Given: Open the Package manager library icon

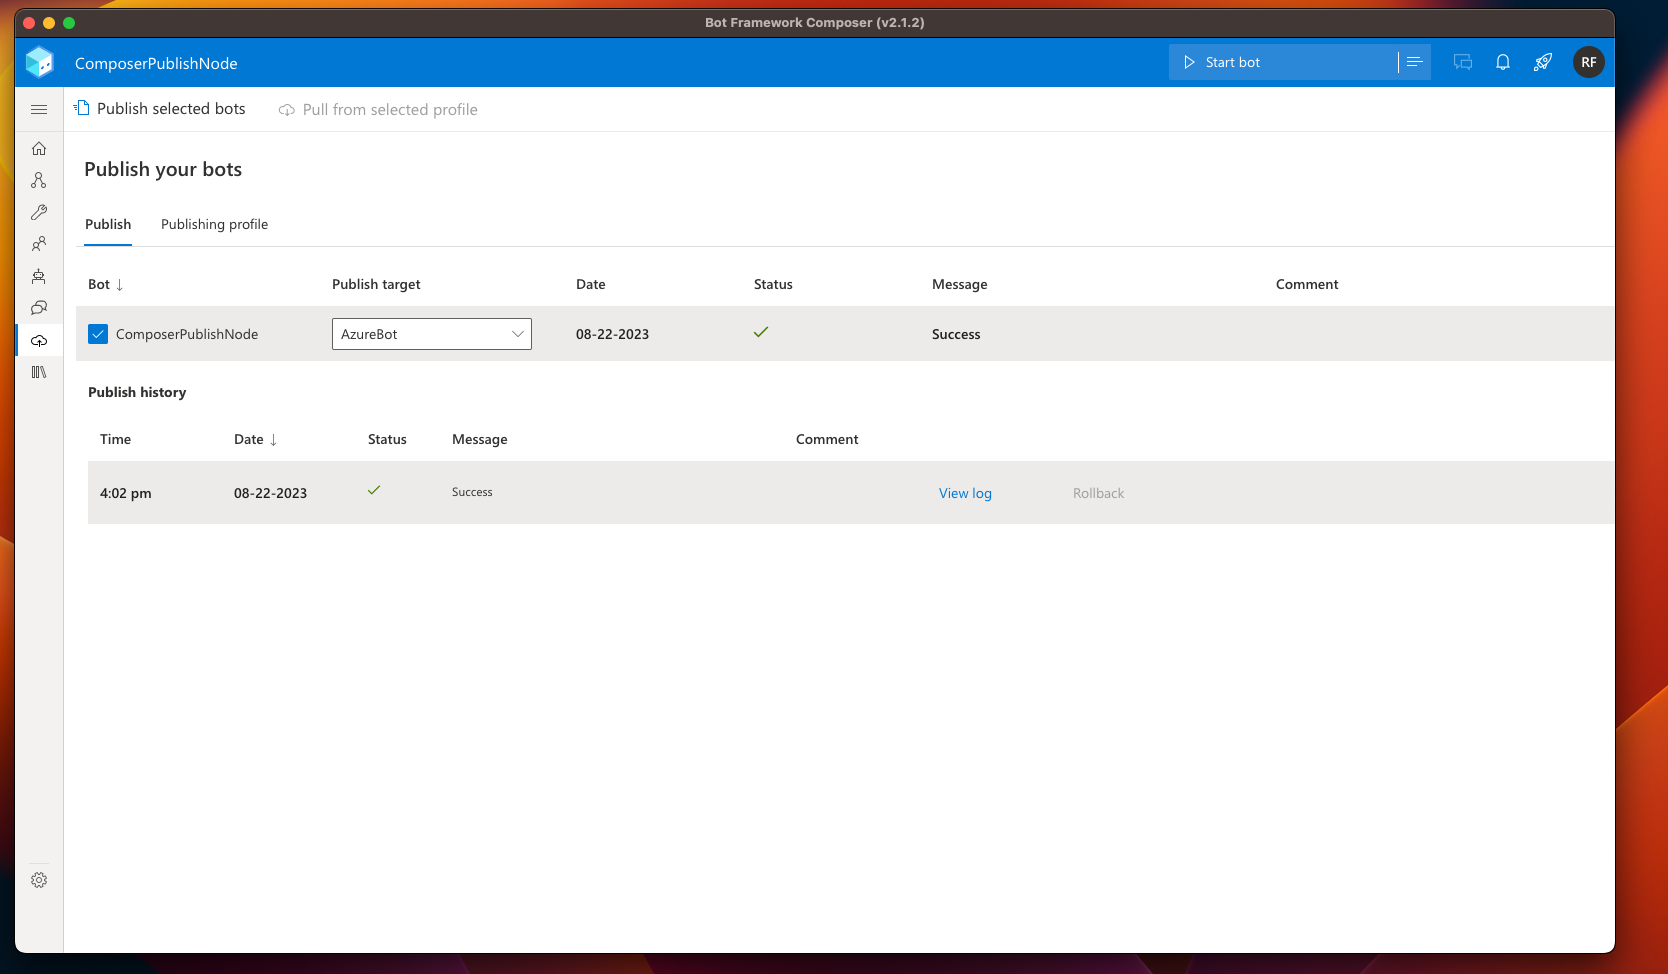Looking at the screenshot, I should coord(39,372).
